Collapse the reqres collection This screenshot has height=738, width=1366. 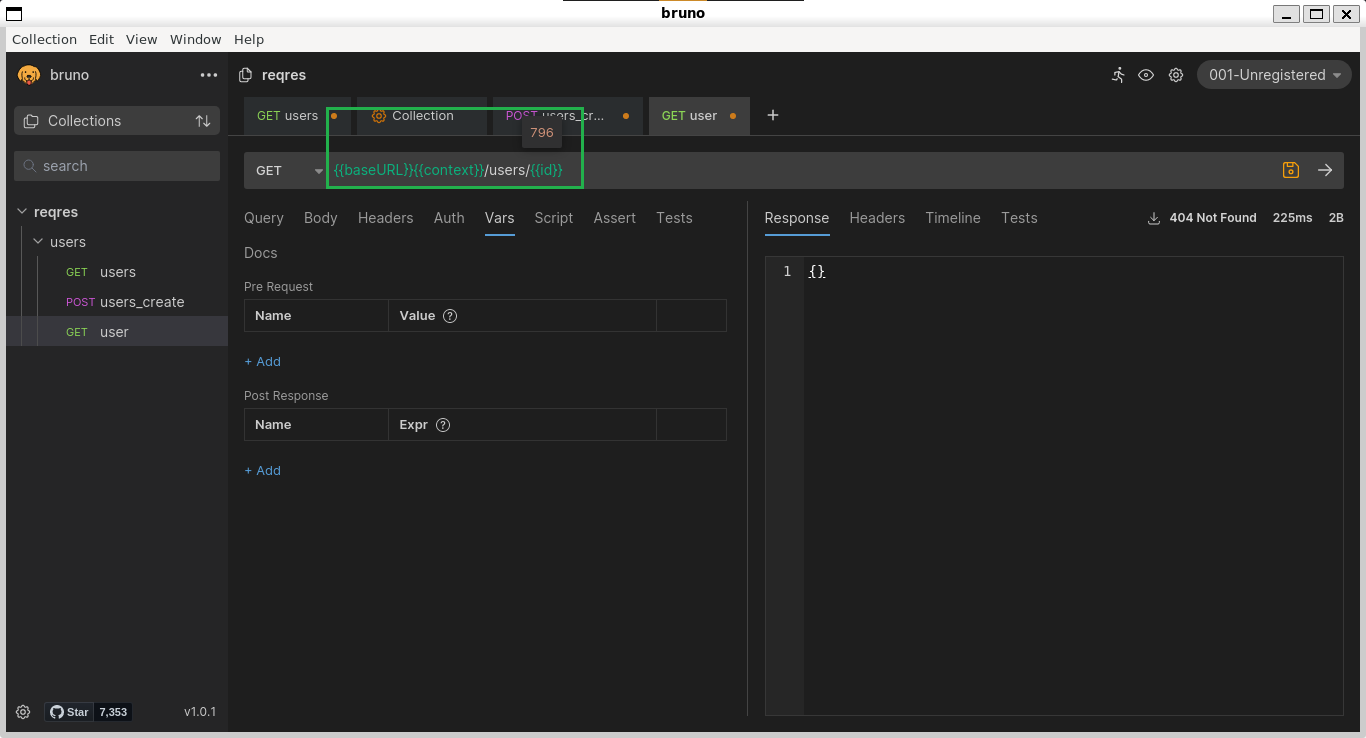point(22,211)
